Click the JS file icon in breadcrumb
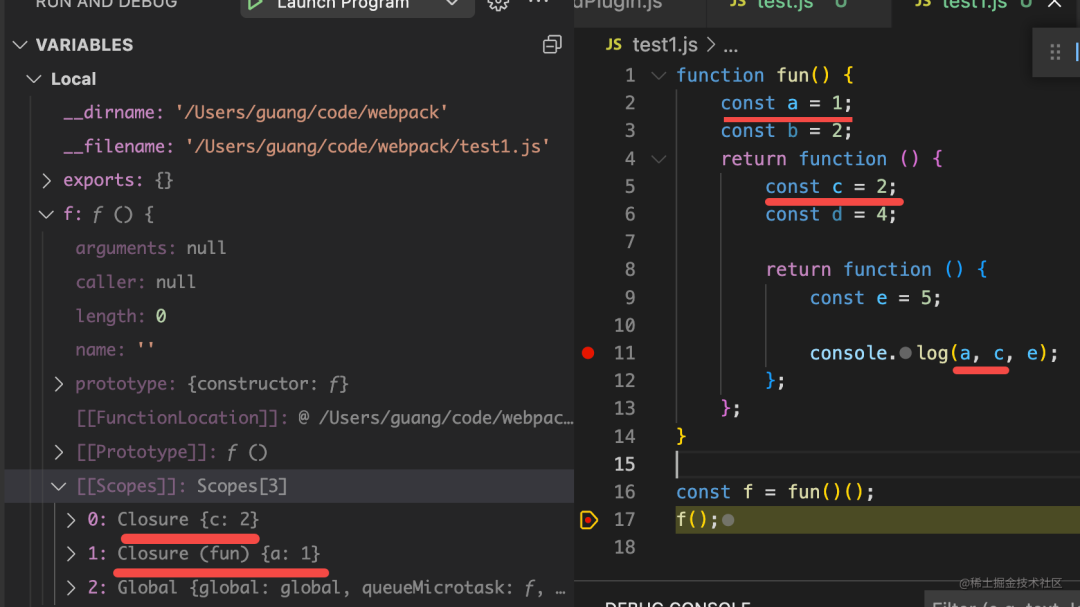The width and height of the screenshot is (1080, 607). click(614, 45)
